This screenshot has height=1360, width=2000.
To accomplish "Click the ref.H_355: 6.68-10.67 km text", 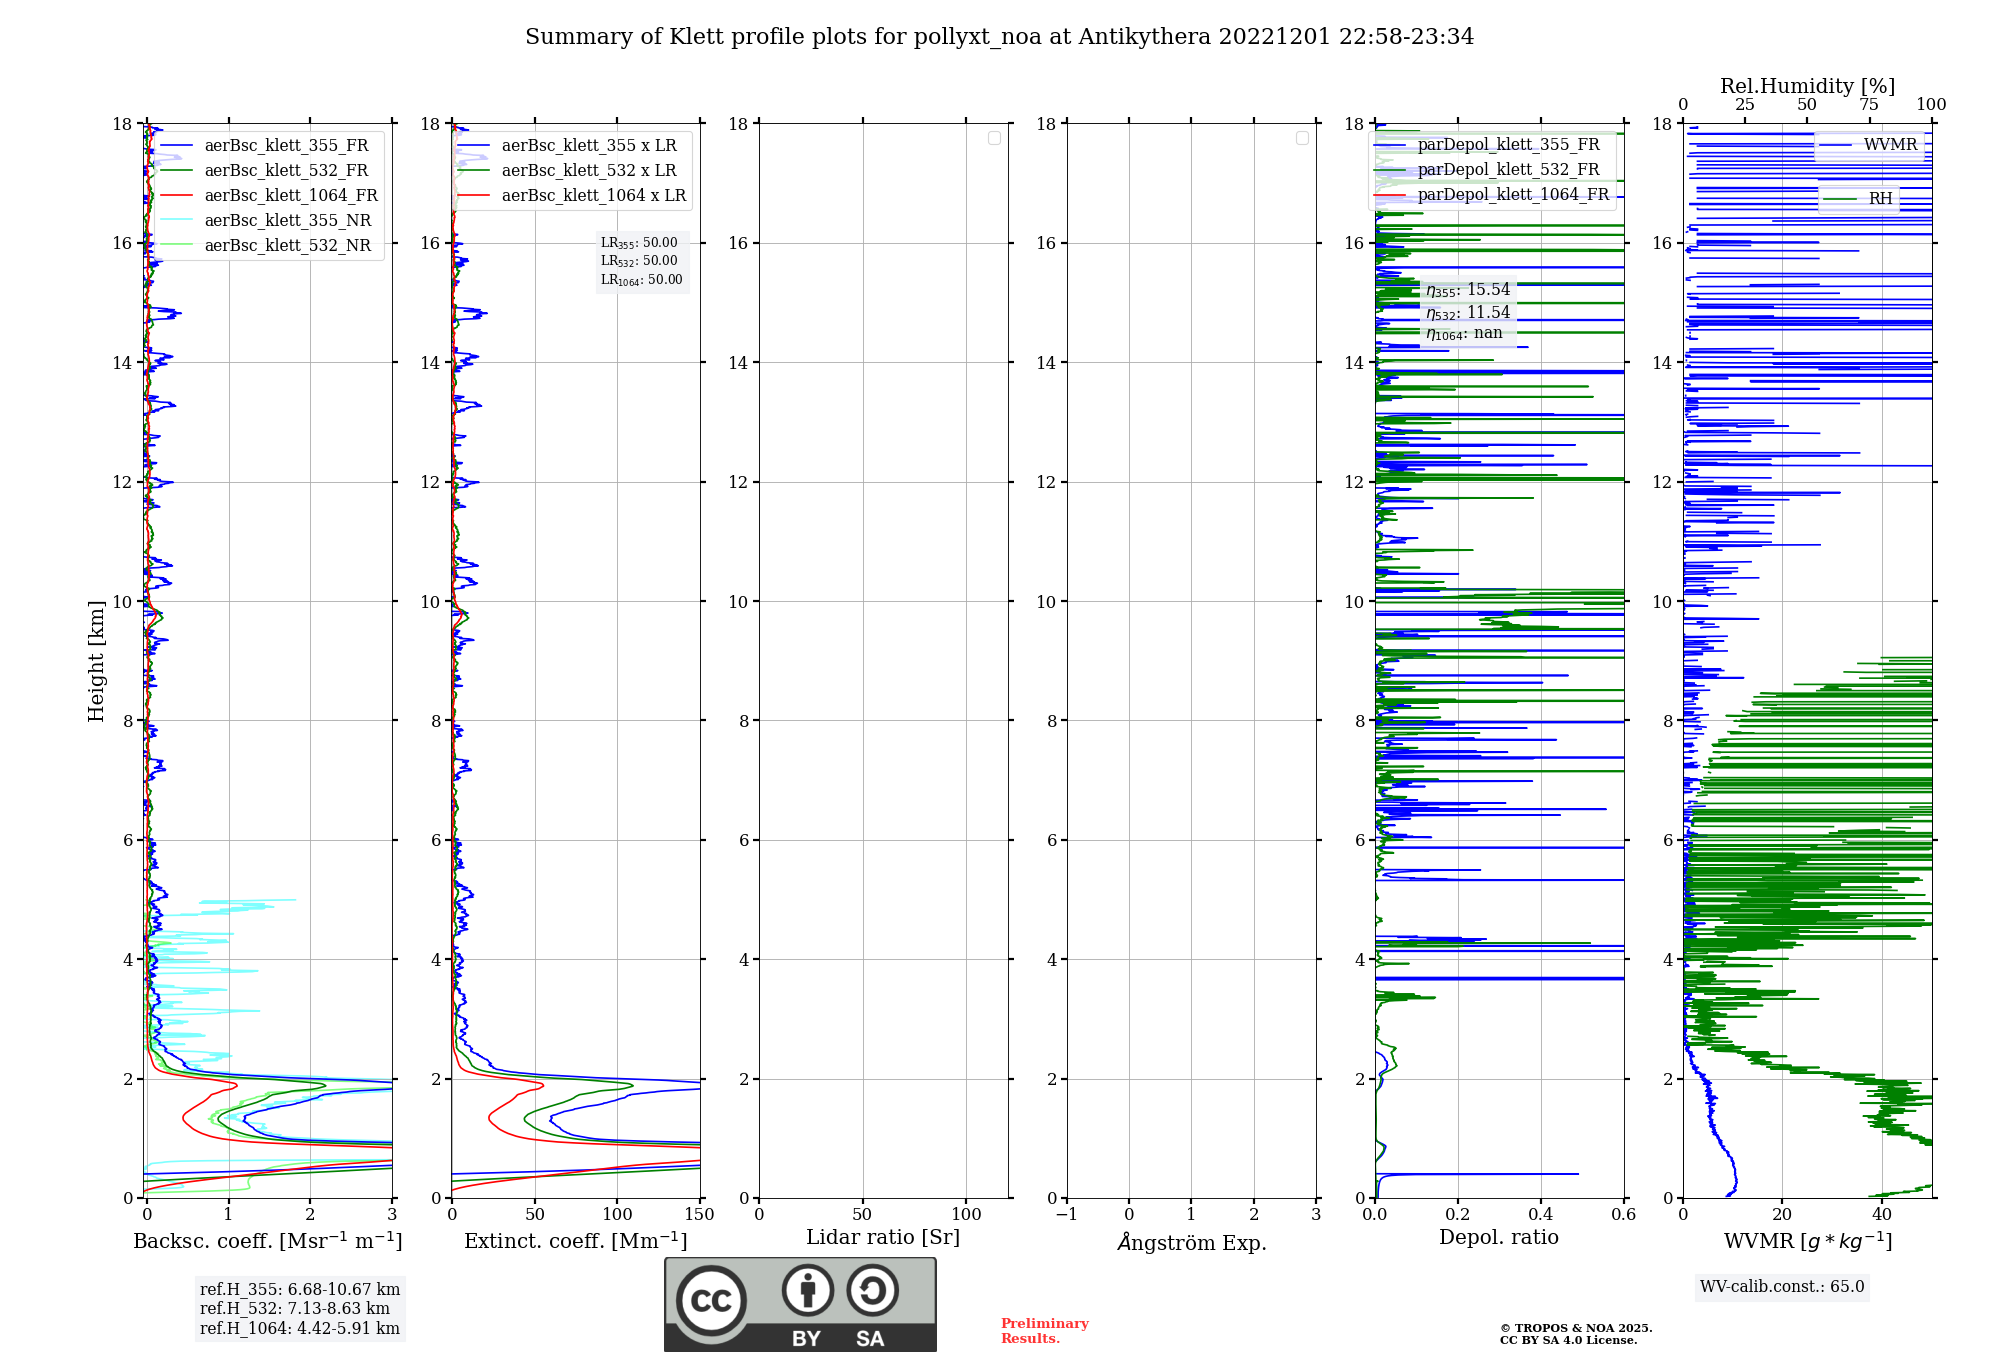I will (x=300, y=1290).
